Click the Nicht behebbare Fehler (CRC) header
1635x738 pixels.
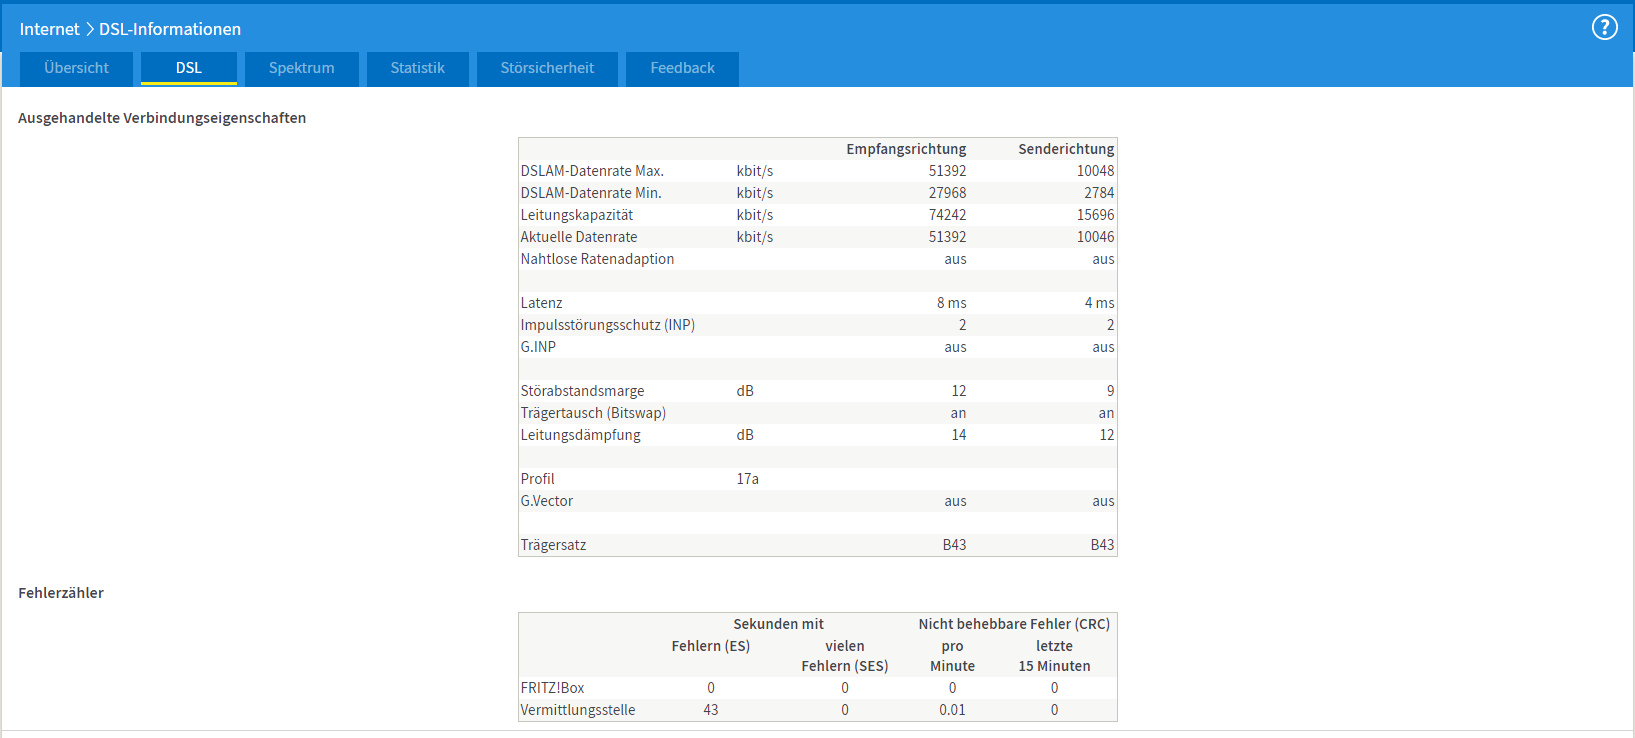coord(1014,624)
